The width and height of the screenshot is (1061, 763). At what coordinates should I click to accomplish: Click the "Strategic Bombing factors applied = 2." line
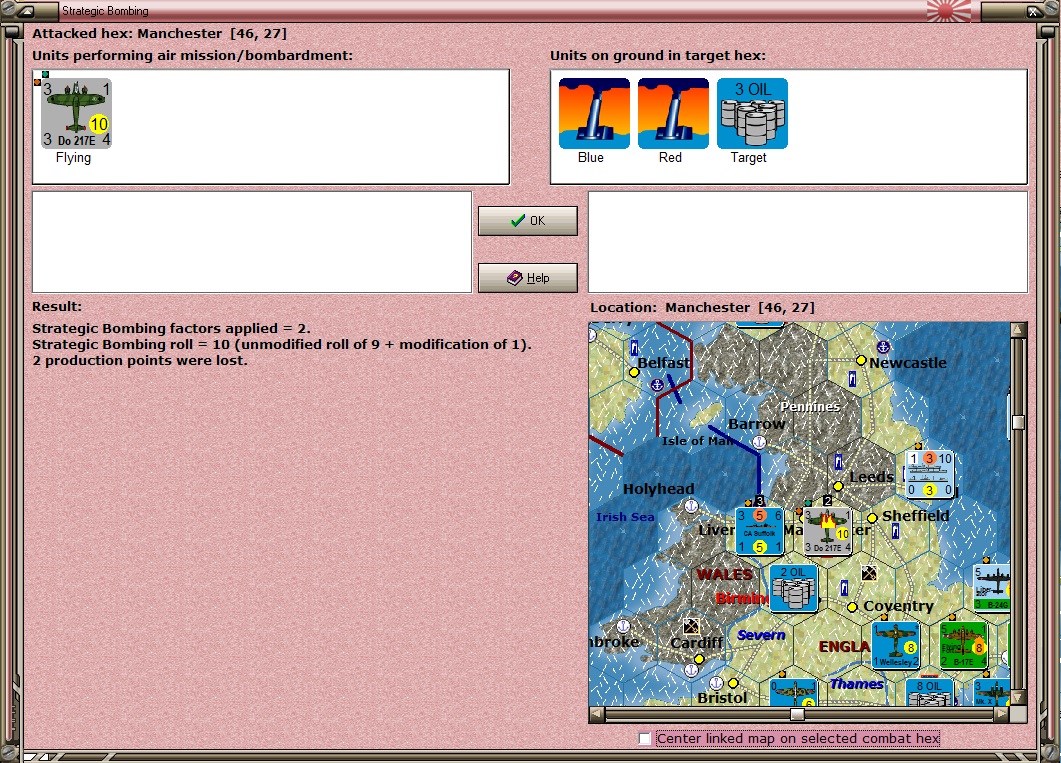[x=171, y=328]
